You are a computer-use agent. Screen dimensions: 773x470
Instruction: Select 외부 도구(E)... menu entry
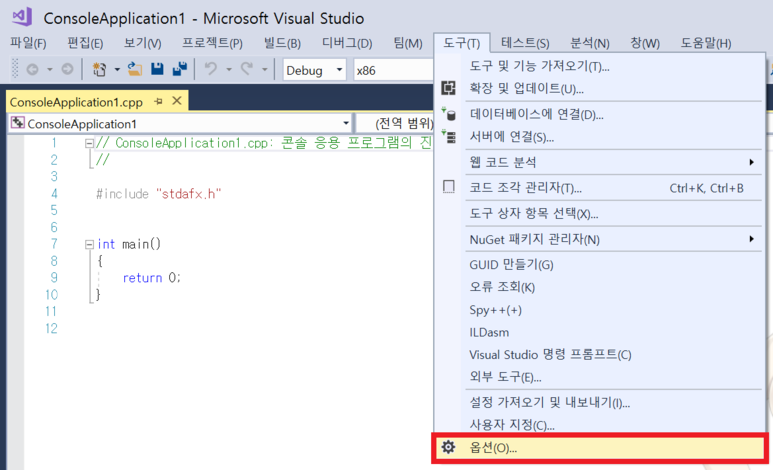coord(599,377)
